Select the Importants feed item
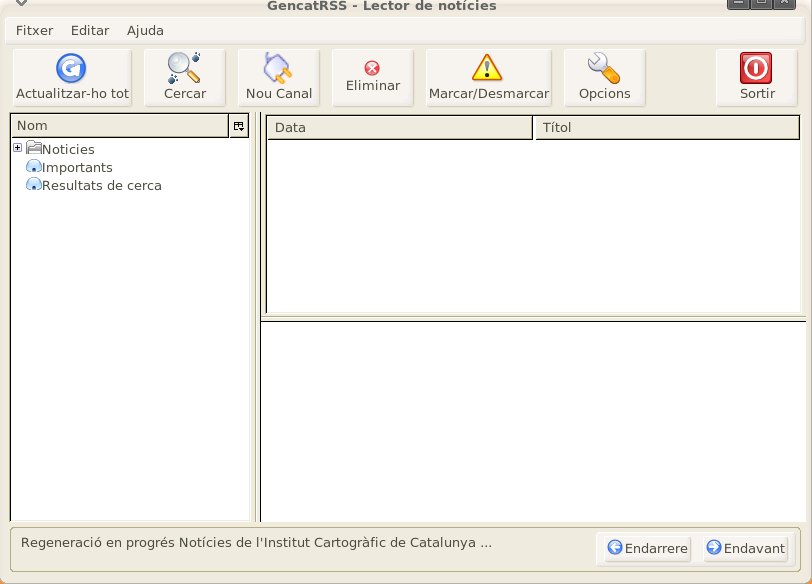 click(x=77, y=167)
